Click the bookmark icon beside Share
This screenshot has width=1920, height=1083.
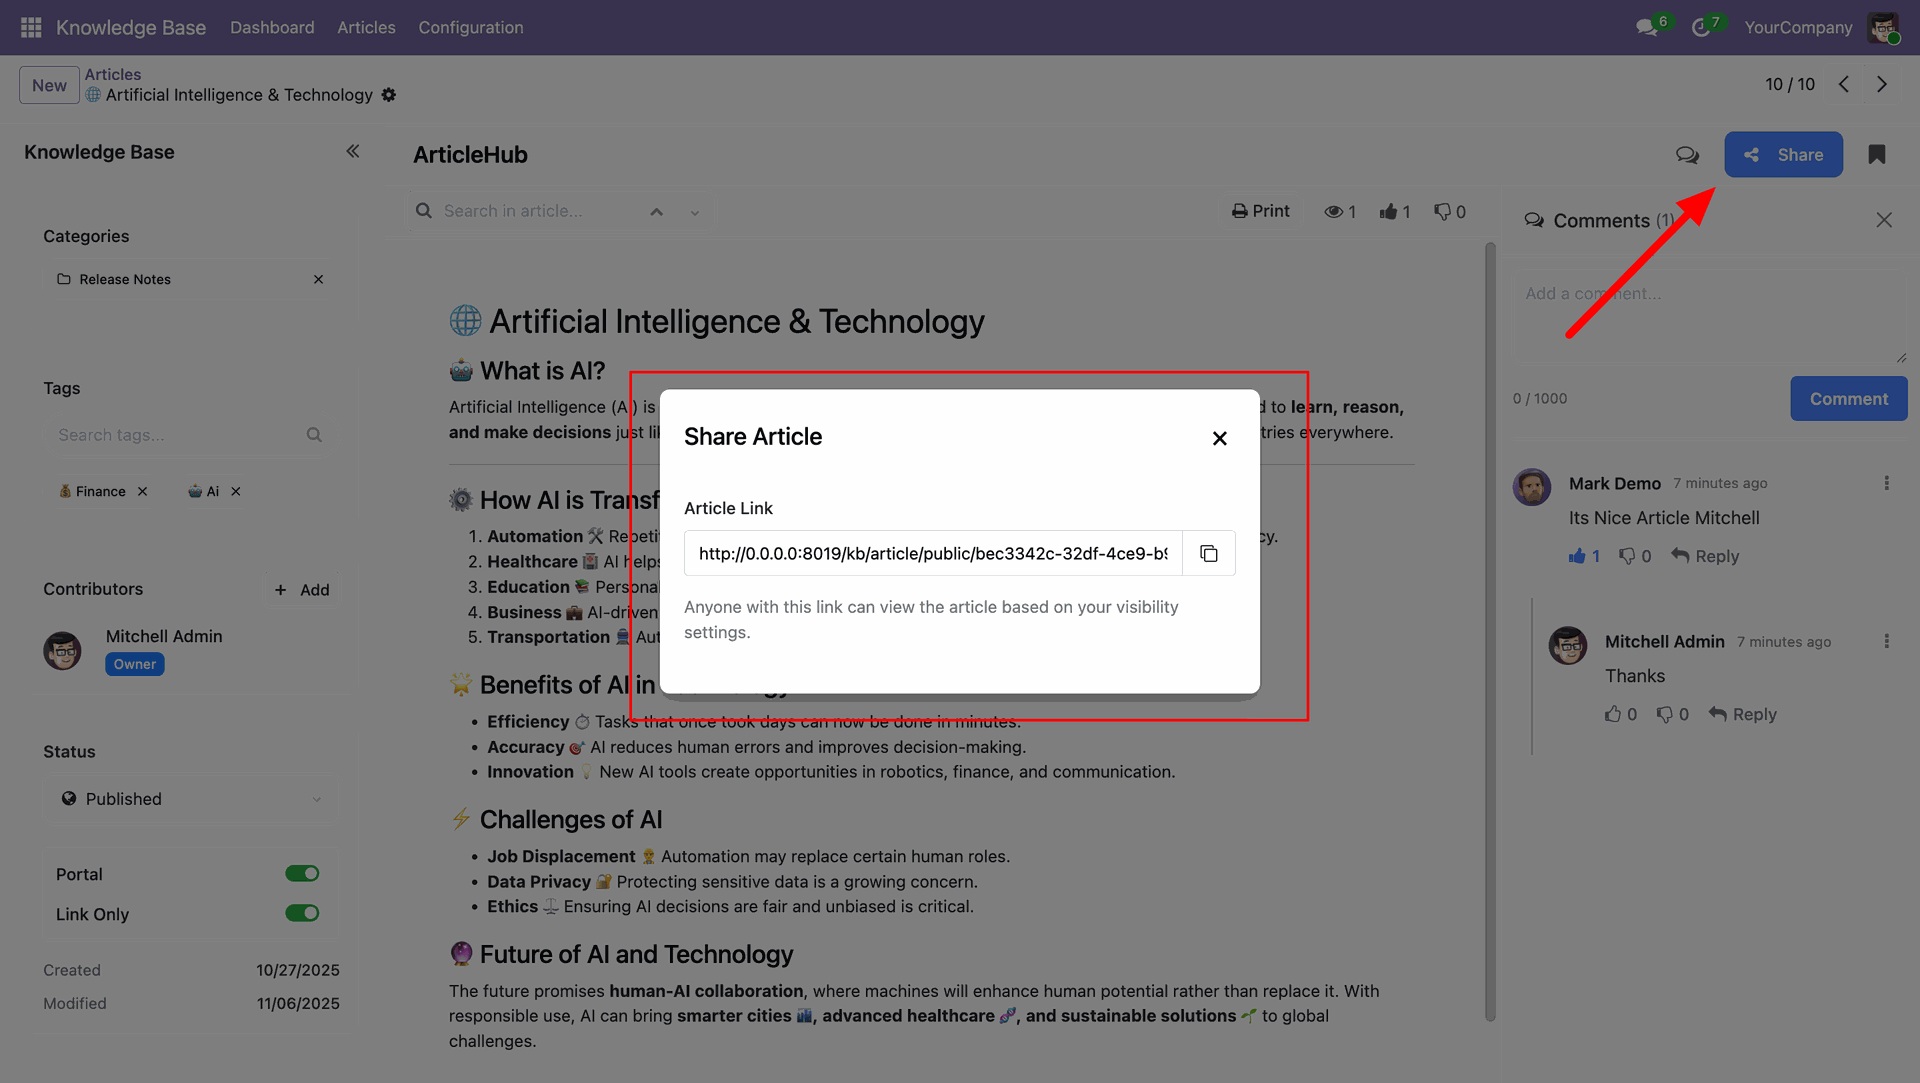click(1876, 154)
